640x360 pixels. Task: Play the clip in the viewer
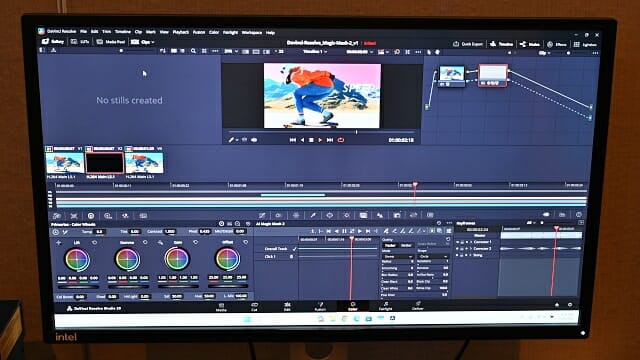(x=320, y=140)
